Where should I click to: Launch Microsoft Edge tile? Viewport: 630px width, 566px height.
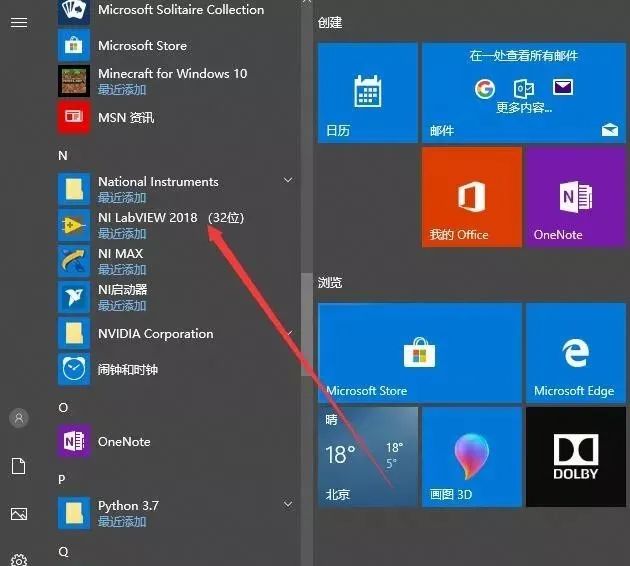click(576, 353)
